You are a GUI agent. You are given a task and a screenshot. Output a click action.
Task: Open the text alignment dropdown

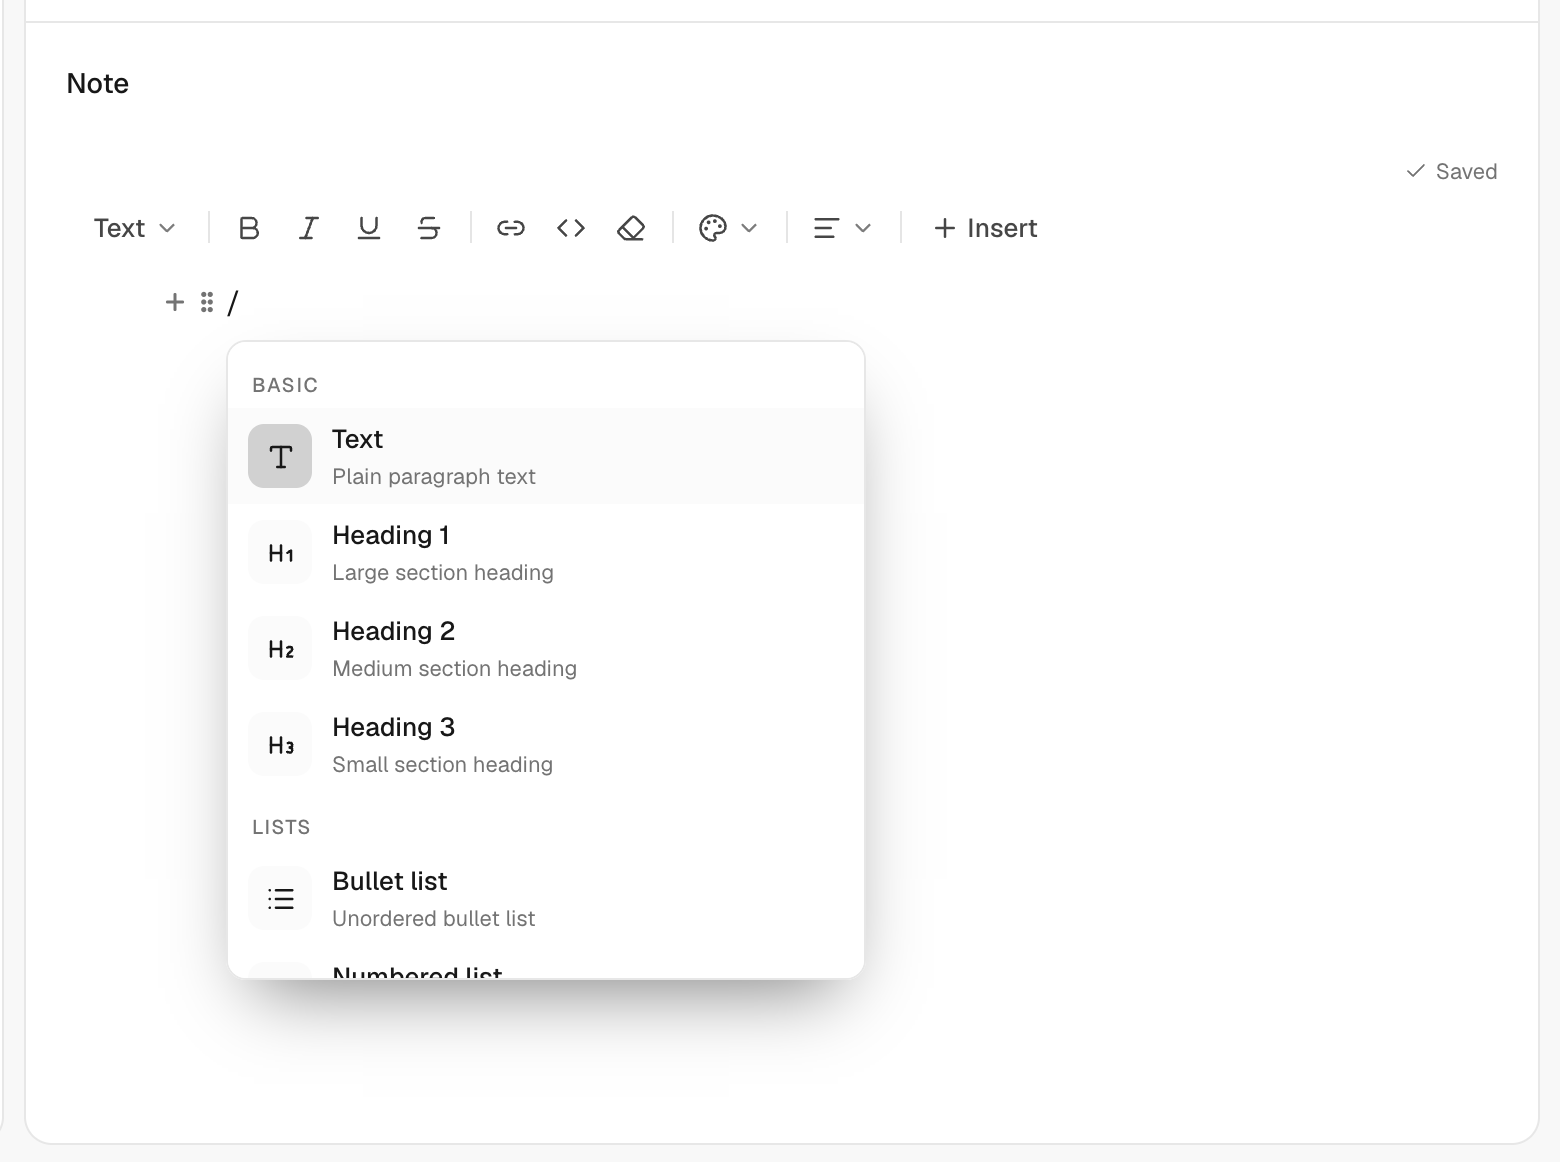coord(842,229)
